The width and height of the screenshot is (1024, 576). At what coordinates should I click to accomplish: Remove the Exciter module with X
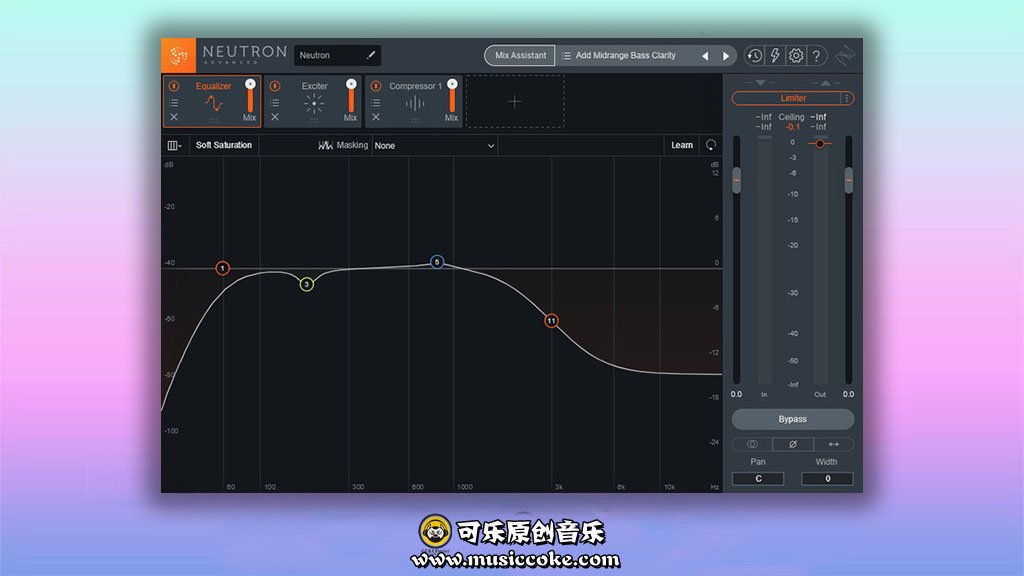(275, 118)
